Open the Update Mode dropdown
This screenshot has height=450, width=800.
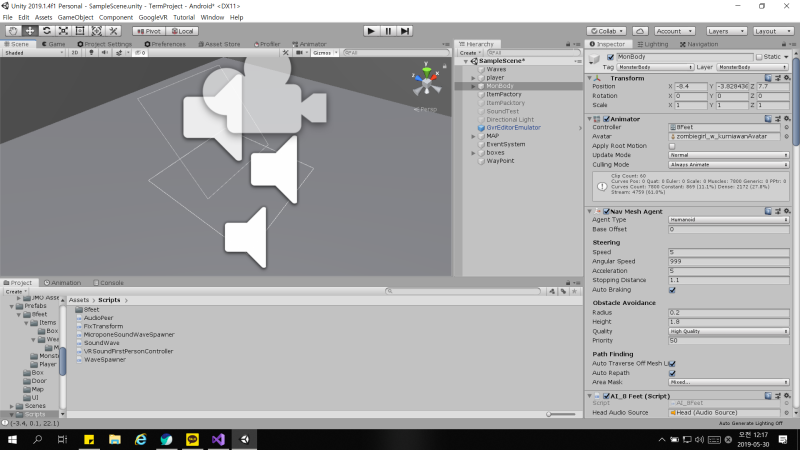pos(729,155)
